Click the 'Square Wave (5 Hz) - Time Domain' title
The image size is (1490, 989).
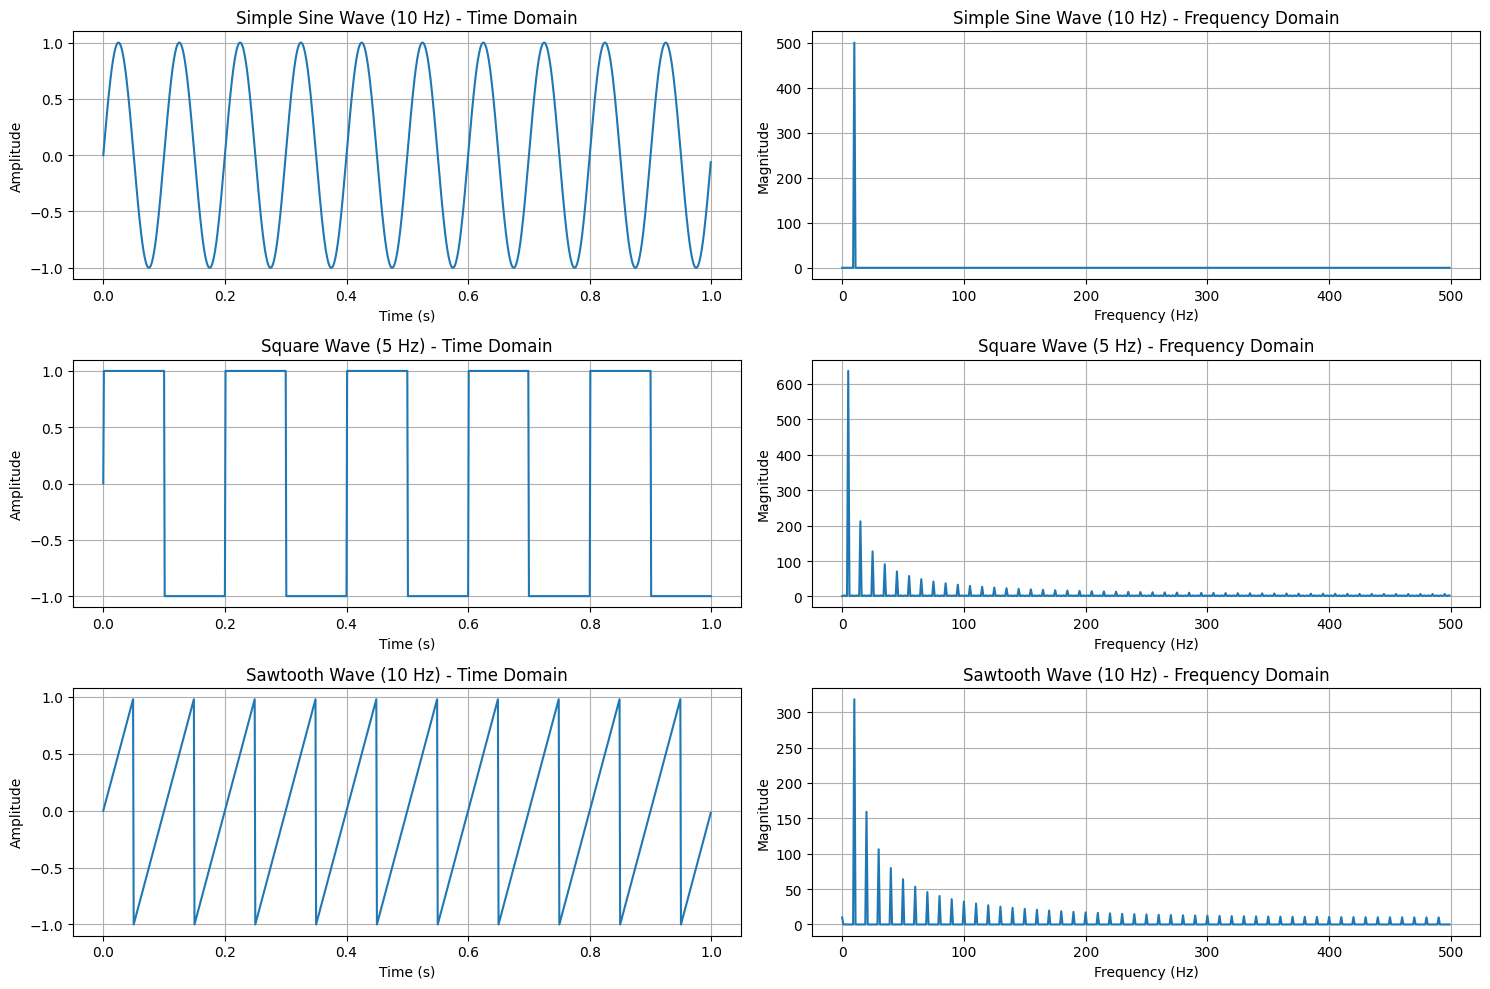point(406,346)
